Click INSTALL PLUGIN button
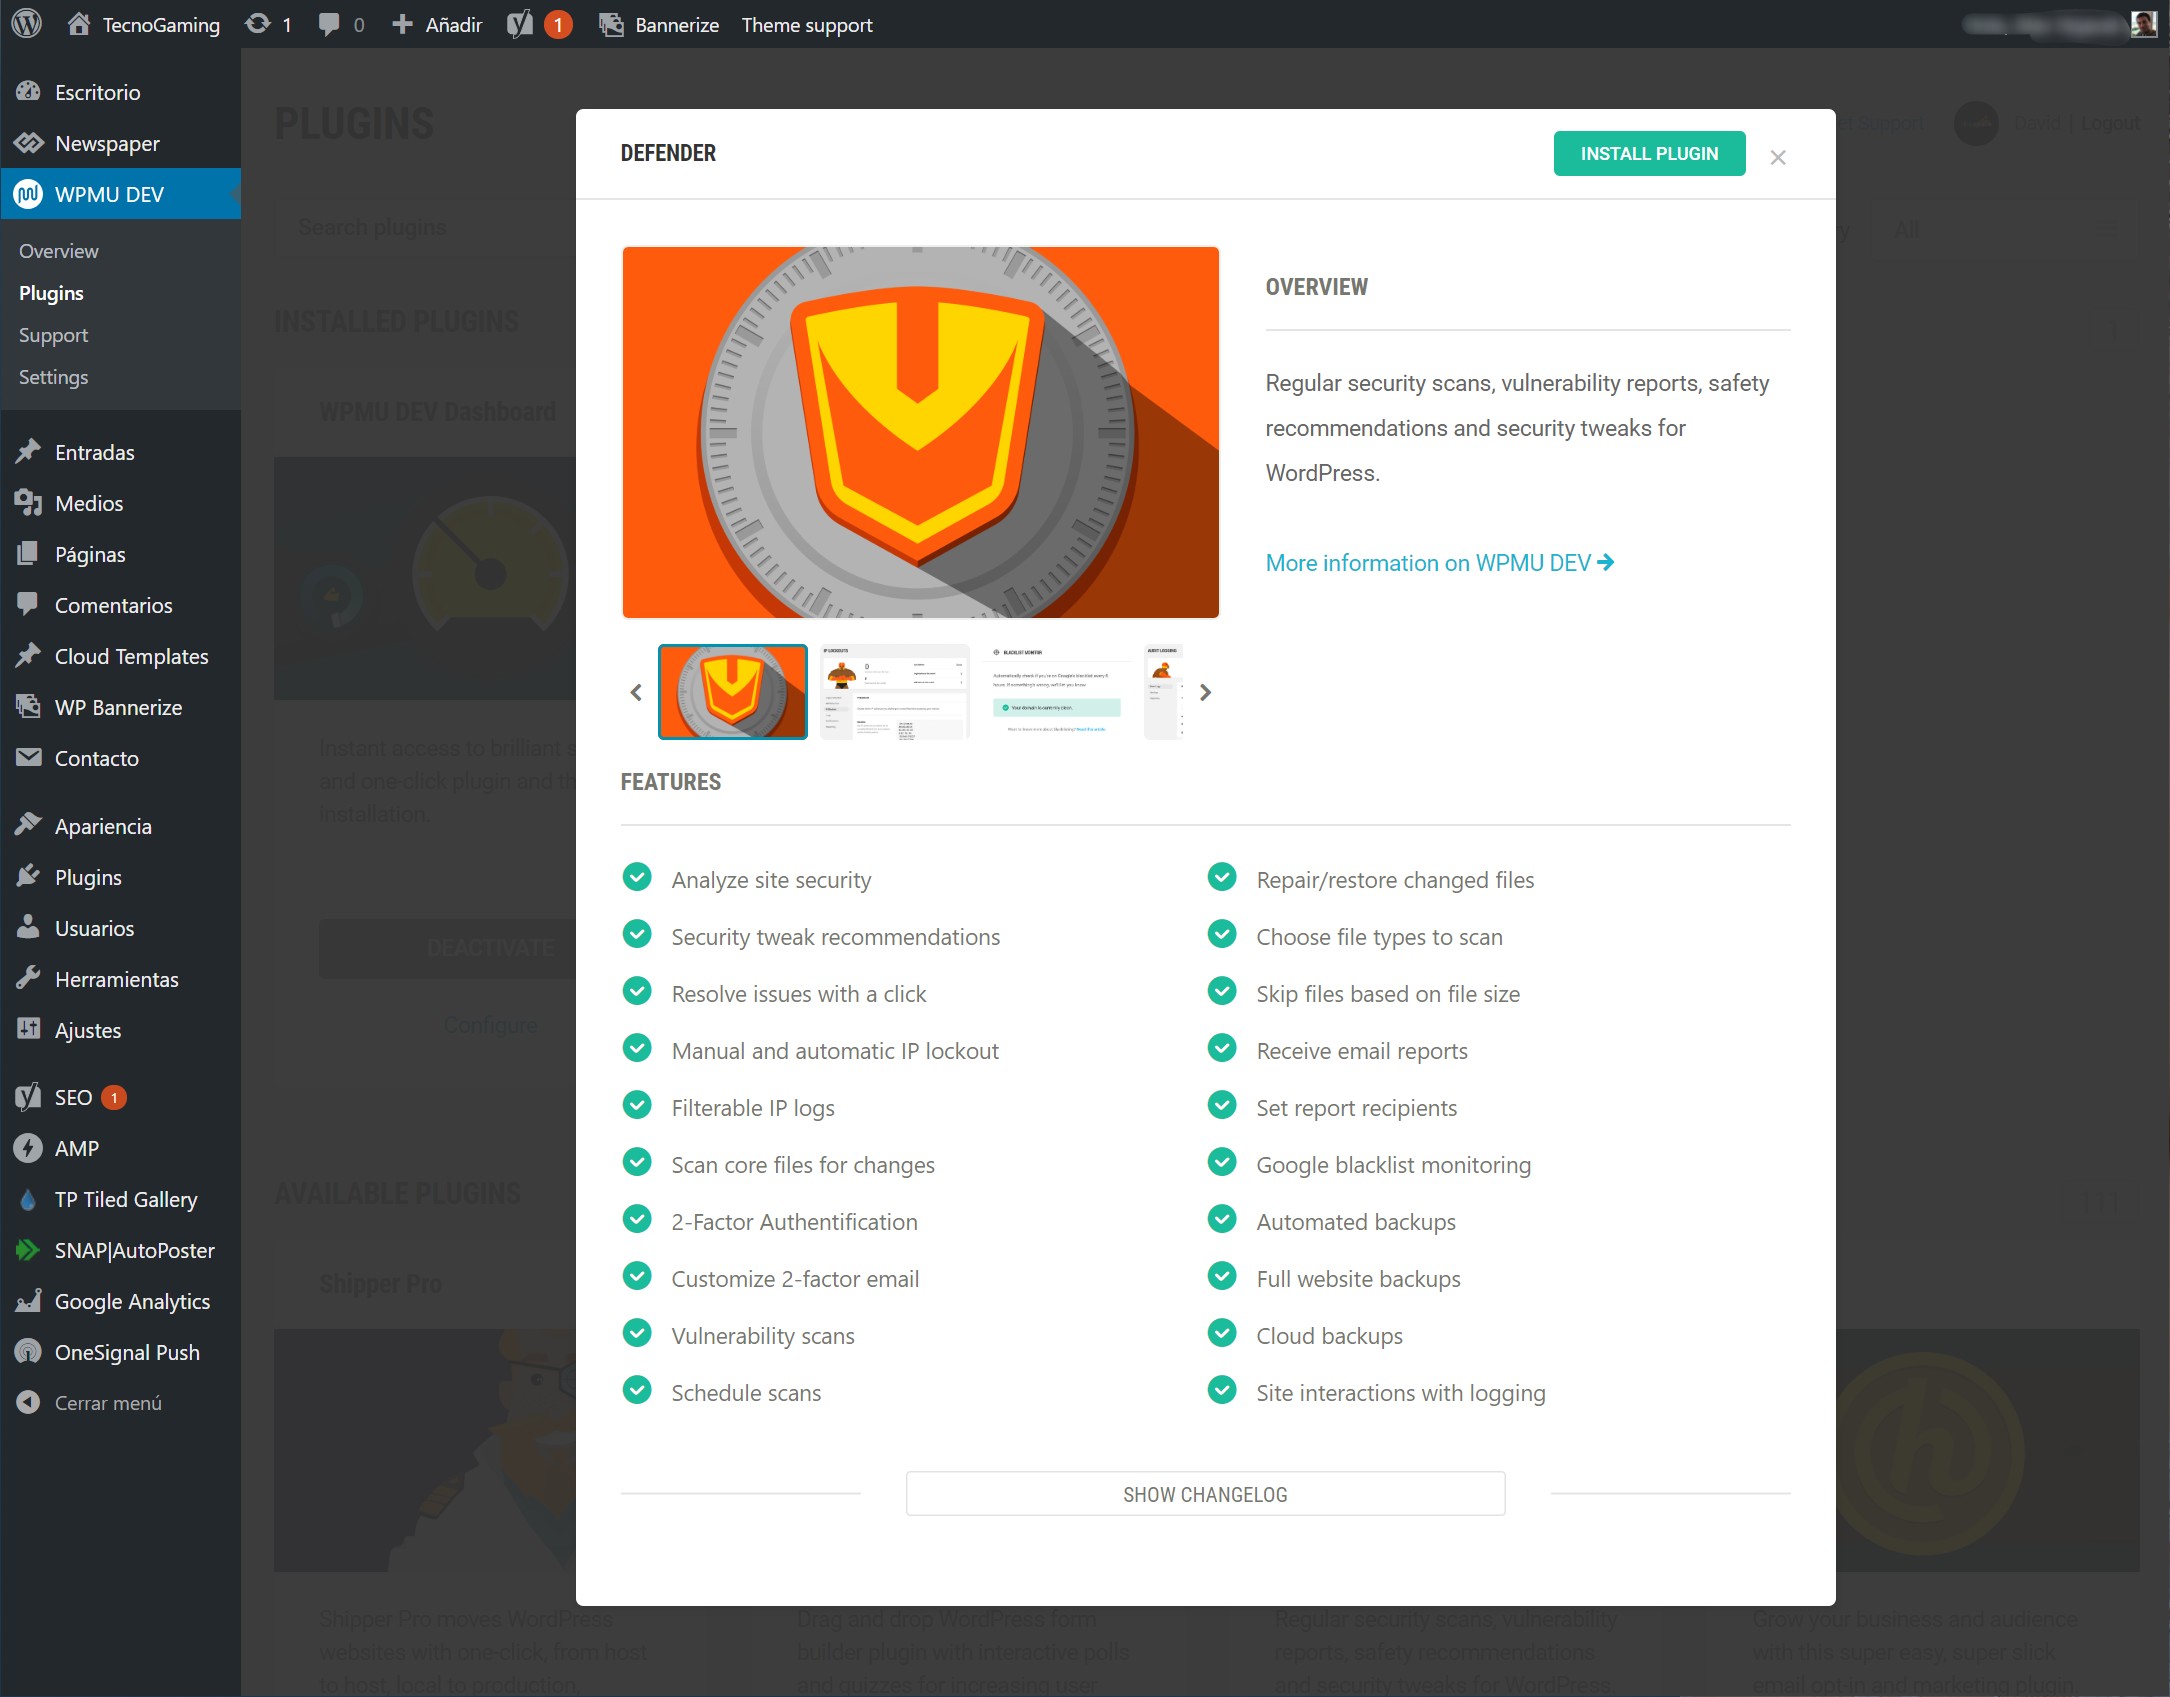The width and height of the screenshot is (2170, 1697). [1649, 153]
